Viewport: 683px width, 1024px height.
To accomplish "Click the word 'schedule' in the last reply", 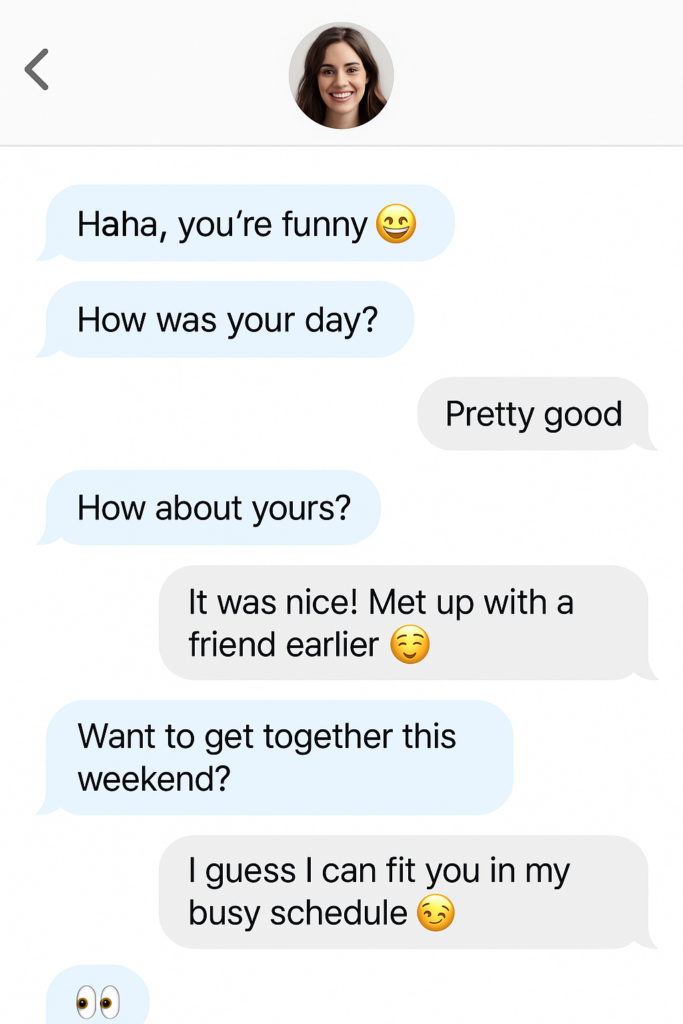I will [x=339, y=913].
